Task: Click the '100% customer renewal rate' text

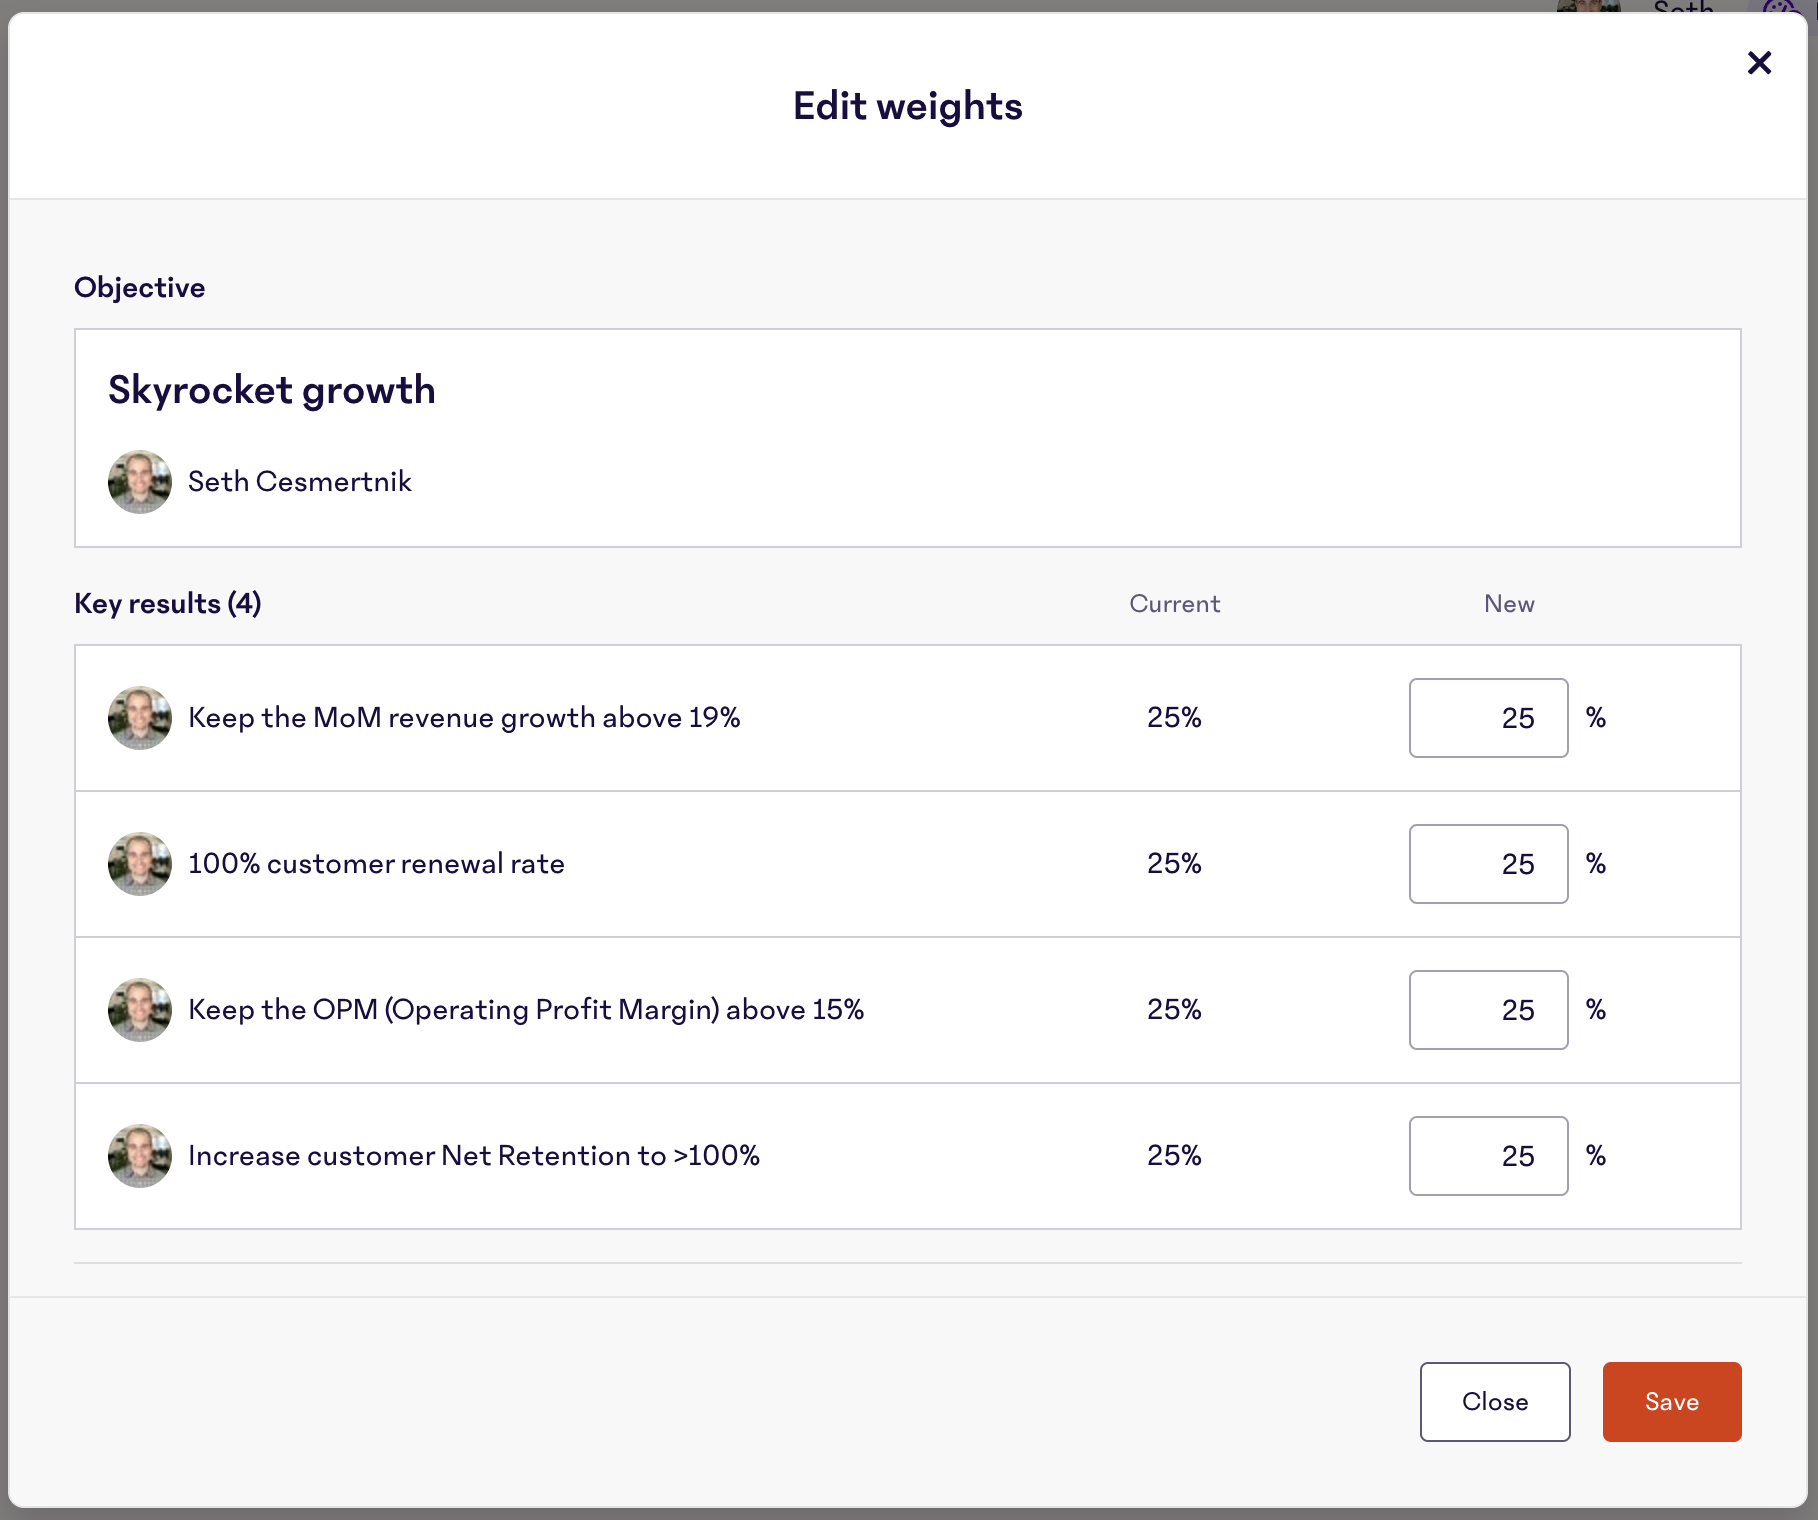Action: coord(376,864)
